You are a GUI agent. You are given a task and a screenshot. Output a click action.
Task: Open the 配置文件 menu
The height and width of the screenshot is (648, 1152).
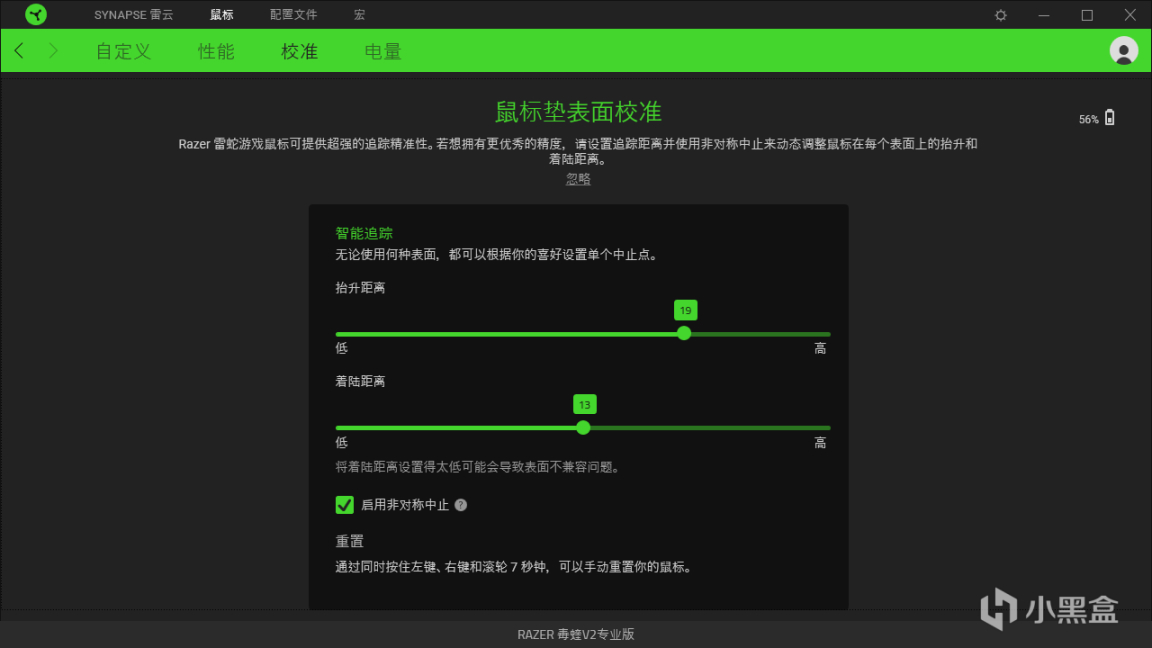(293, 15)
